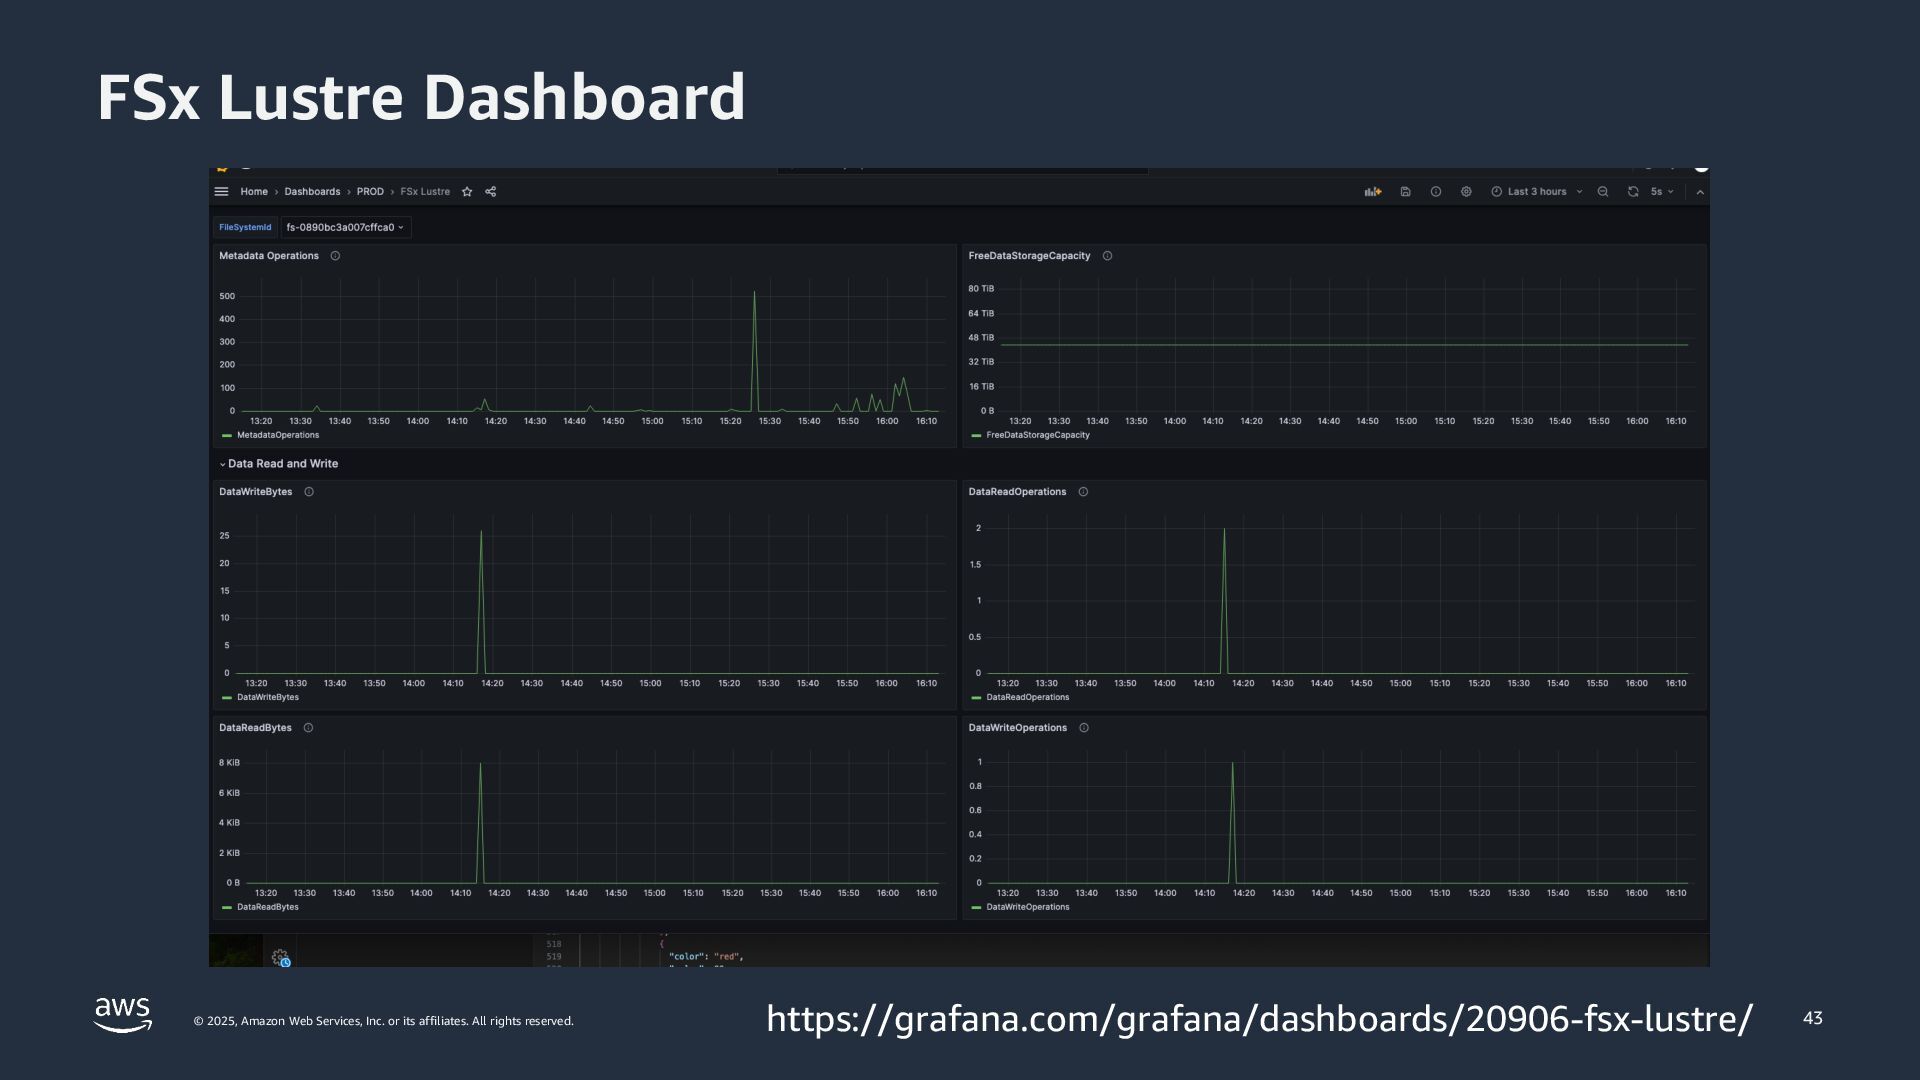
Task: Open dashboard insights info icon
Action: 1436,192
